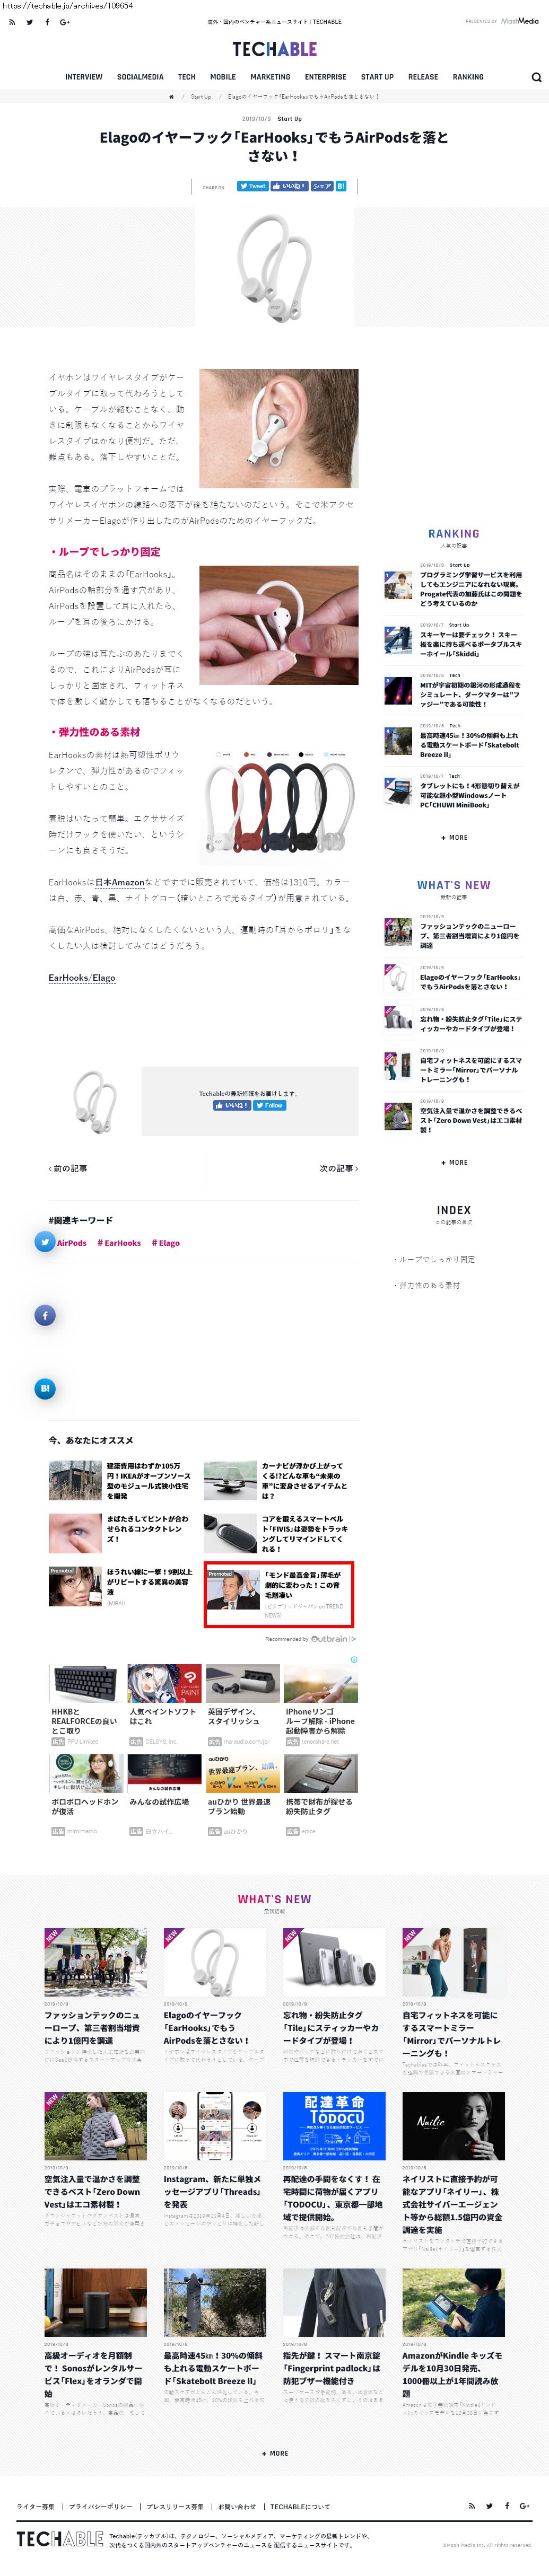The width and height of the screenshot is (549, 2576).
Task: Expand MORE under sidebar What's New
Action: click(454, 1162)
